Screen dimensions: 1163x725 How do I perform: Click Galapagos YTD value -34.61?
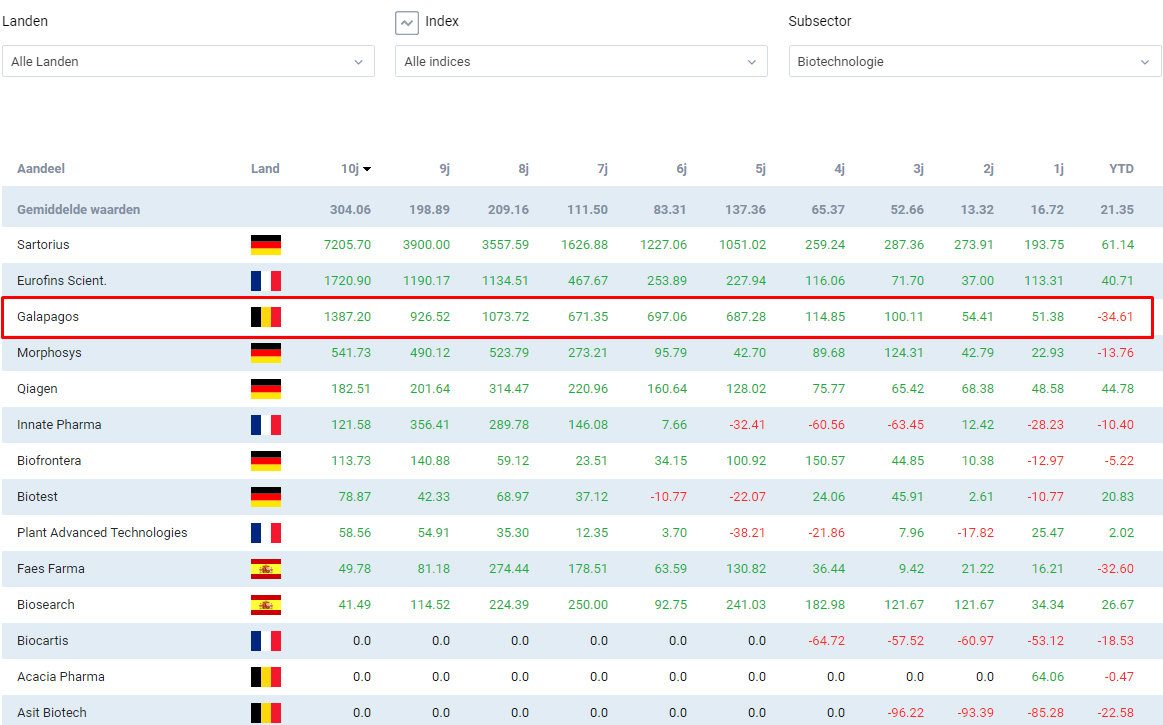pyautogui.click(x=1116, y=317)
